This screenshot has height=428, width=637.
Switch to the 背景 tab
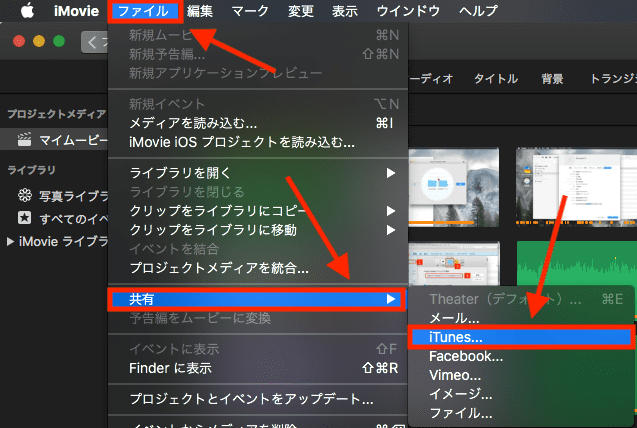pyautogui.click(x=552, y=78)
